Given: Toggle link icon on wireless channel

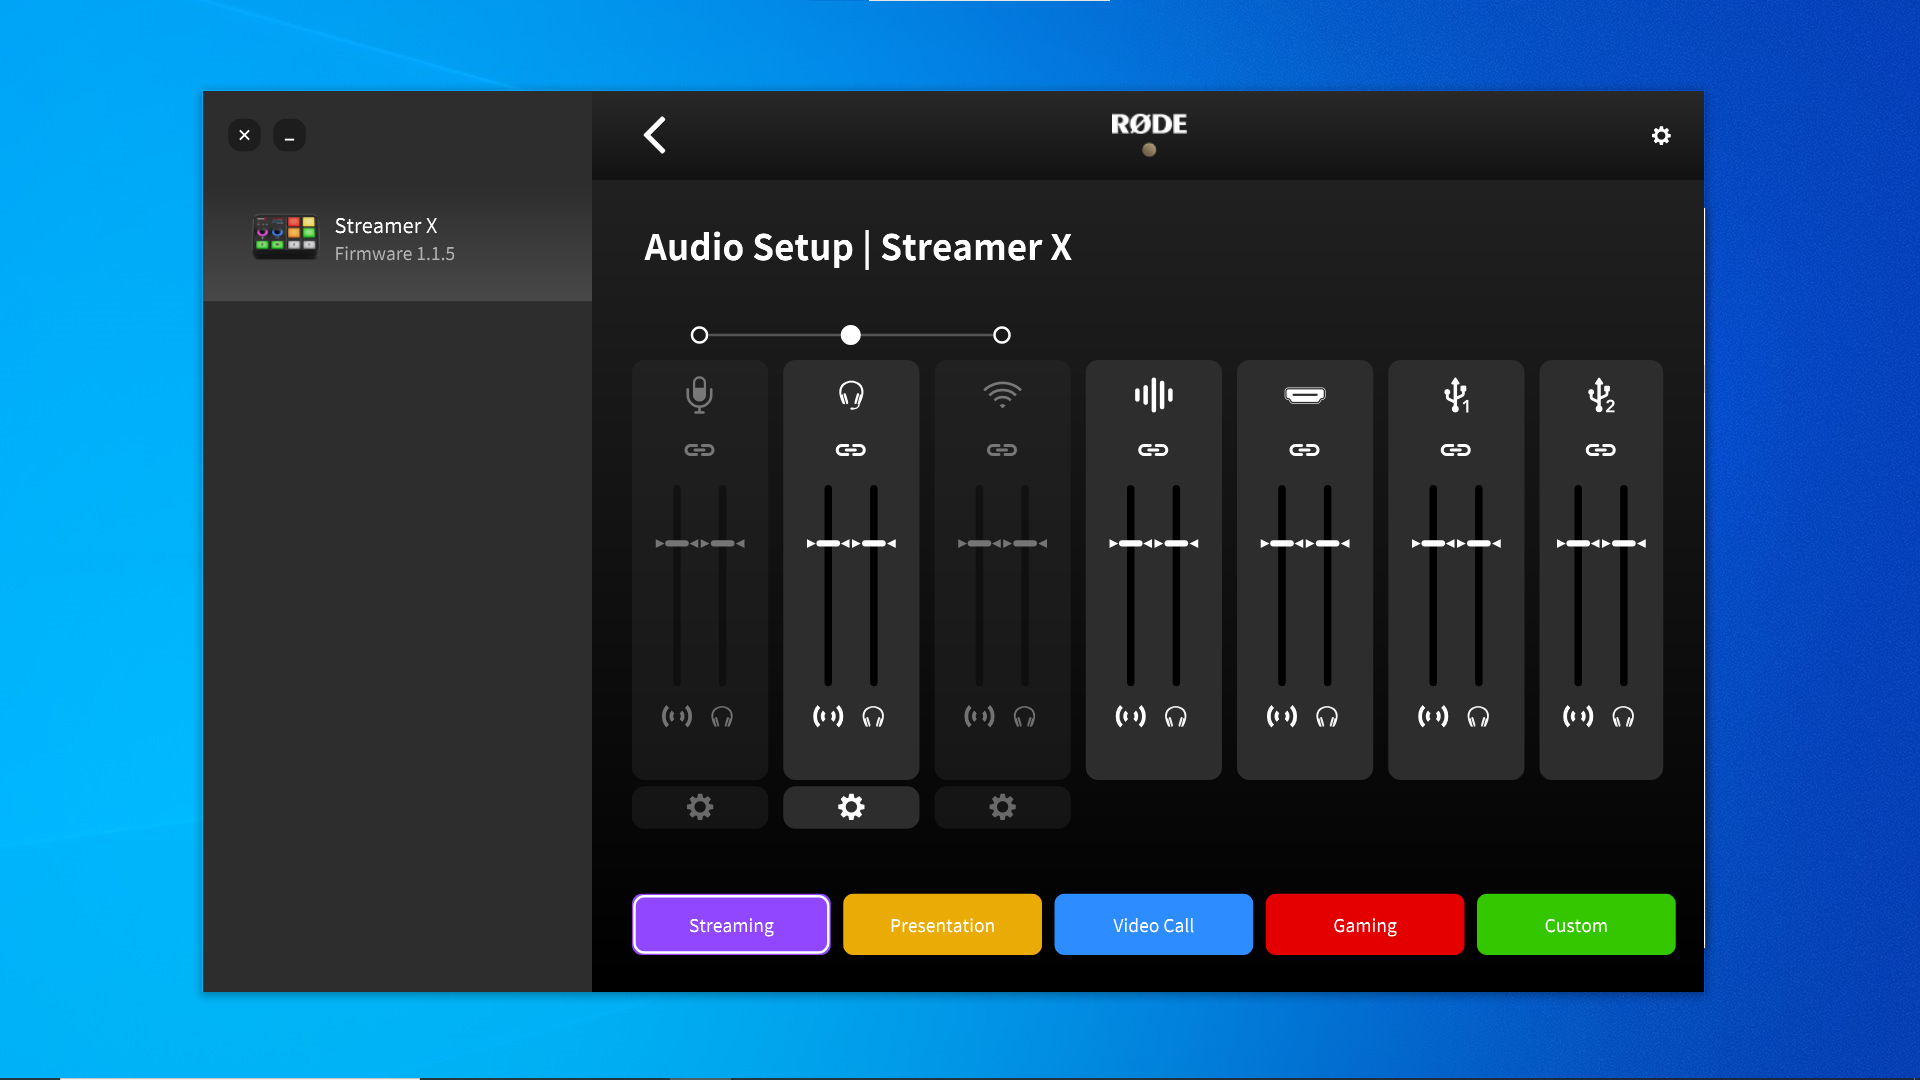Looking at the screenshot, I should coord(1002,450).
